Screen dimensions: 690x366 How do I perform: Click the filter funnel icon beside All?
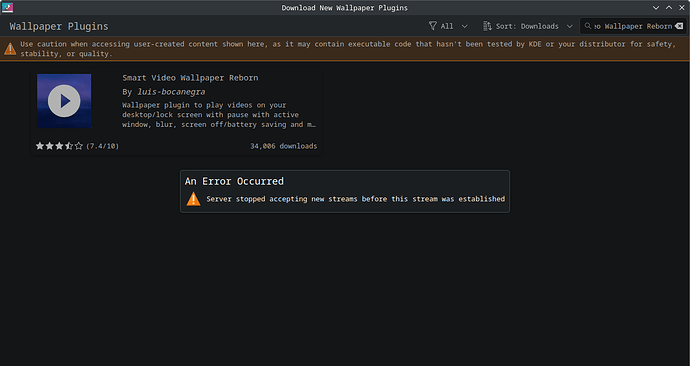[x=433, y=26]
